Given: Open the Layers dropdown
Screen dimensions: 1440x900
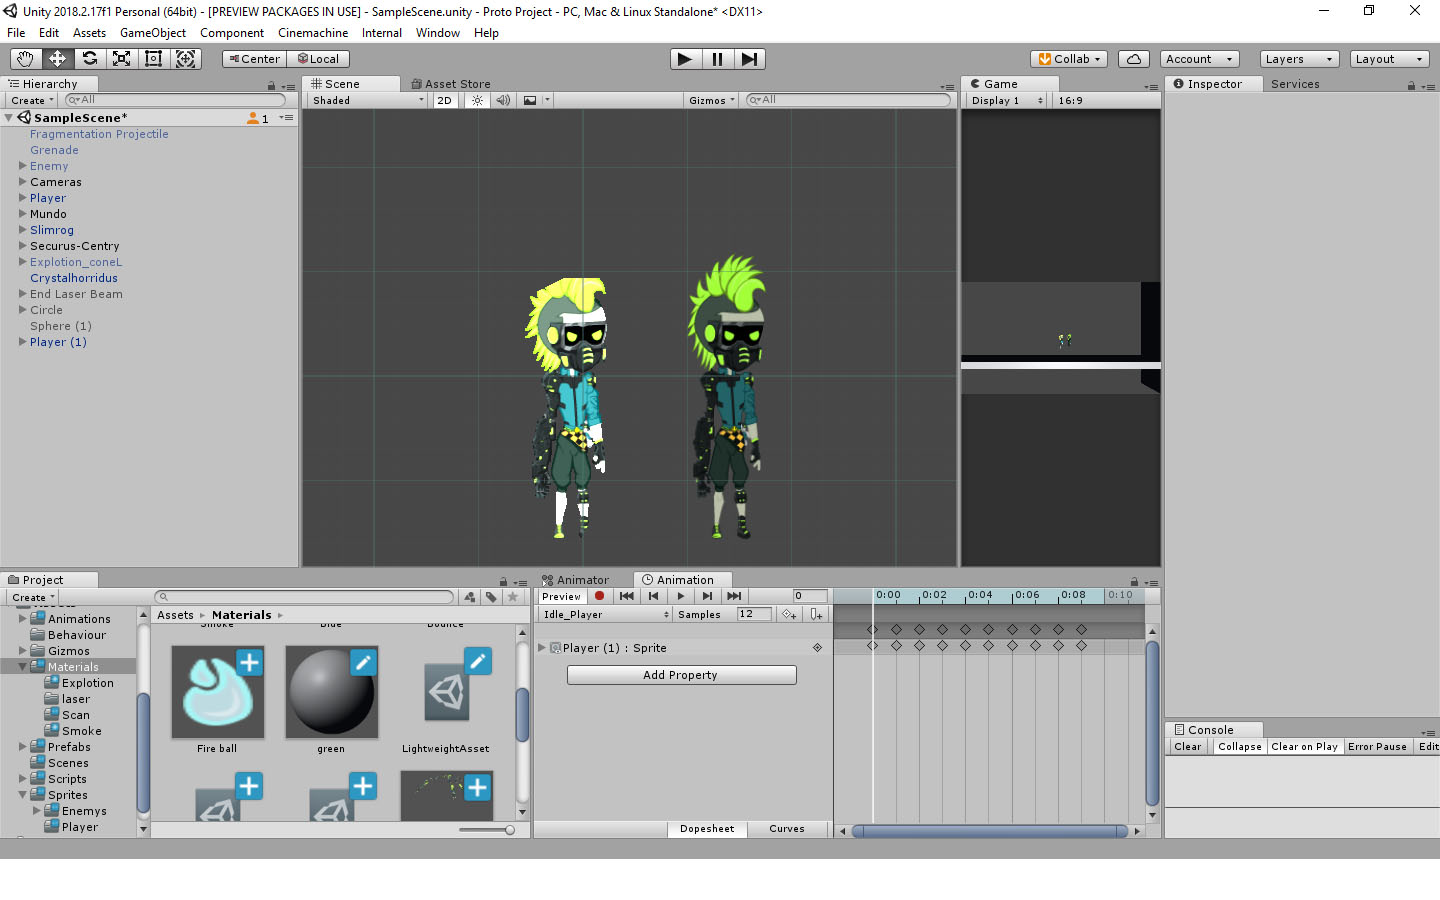Looking at the screenshot, I should 1299,59.
